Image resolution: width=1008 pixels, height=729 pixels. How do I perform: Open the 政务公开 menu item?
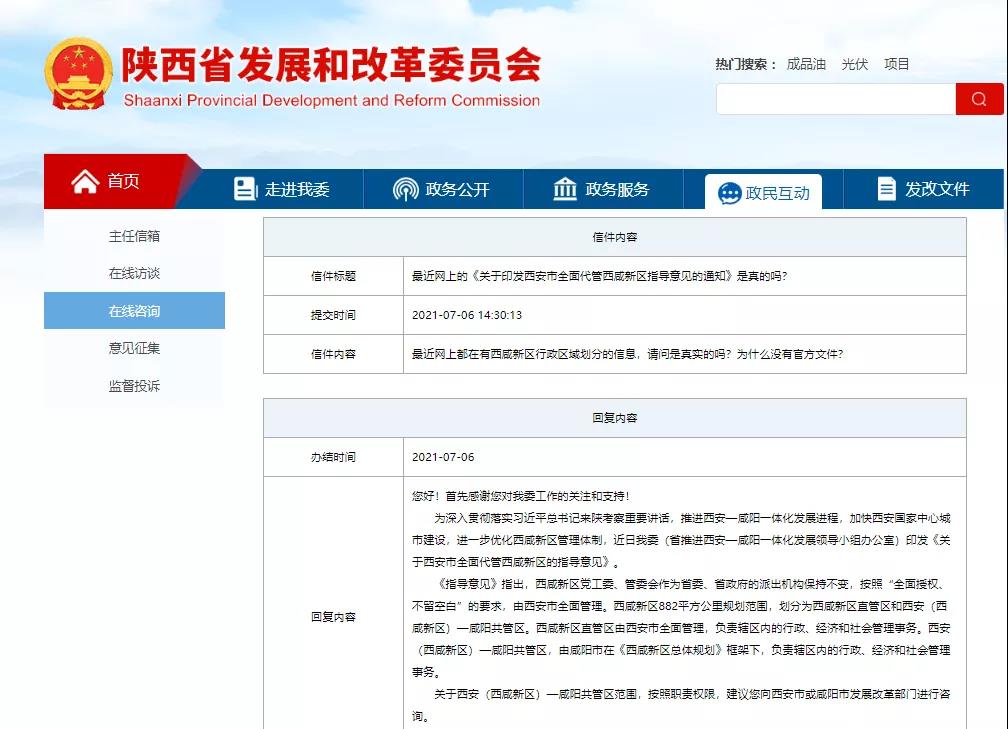(444, 189)
